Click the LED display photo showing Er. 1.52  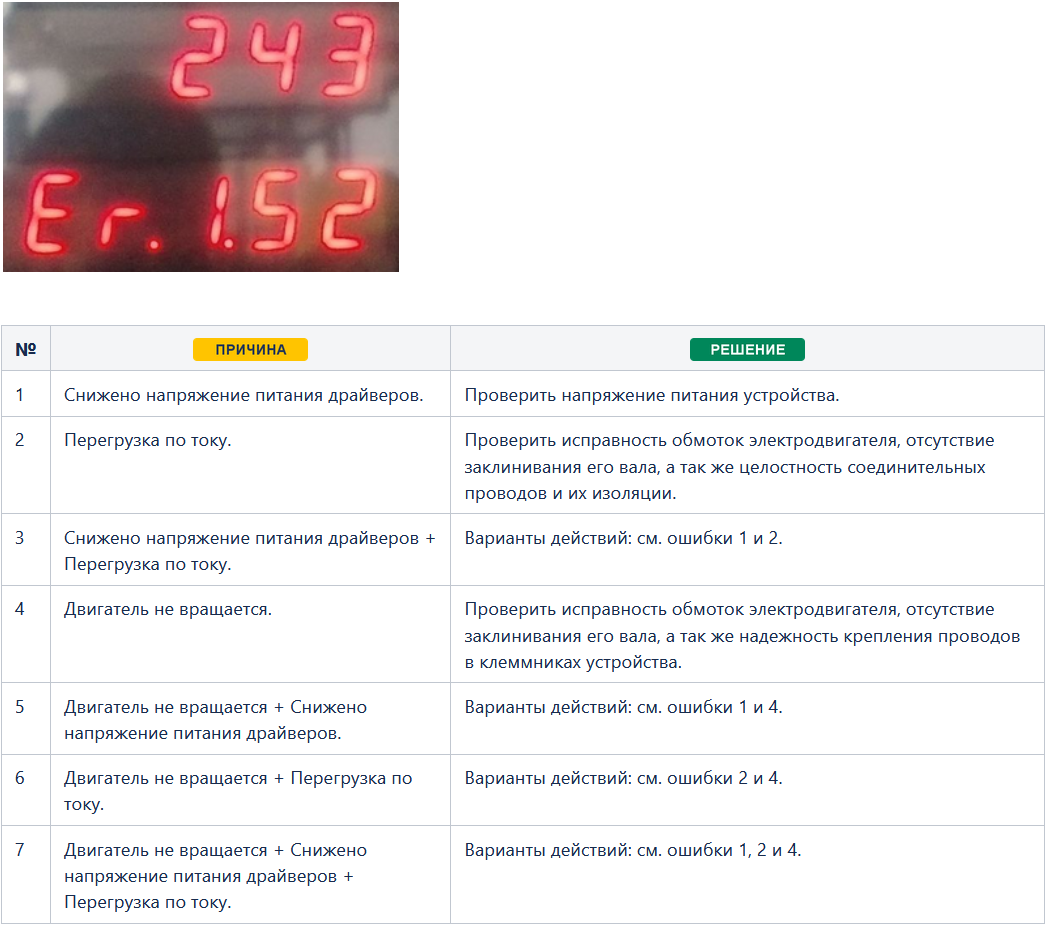tap(201, 137)
